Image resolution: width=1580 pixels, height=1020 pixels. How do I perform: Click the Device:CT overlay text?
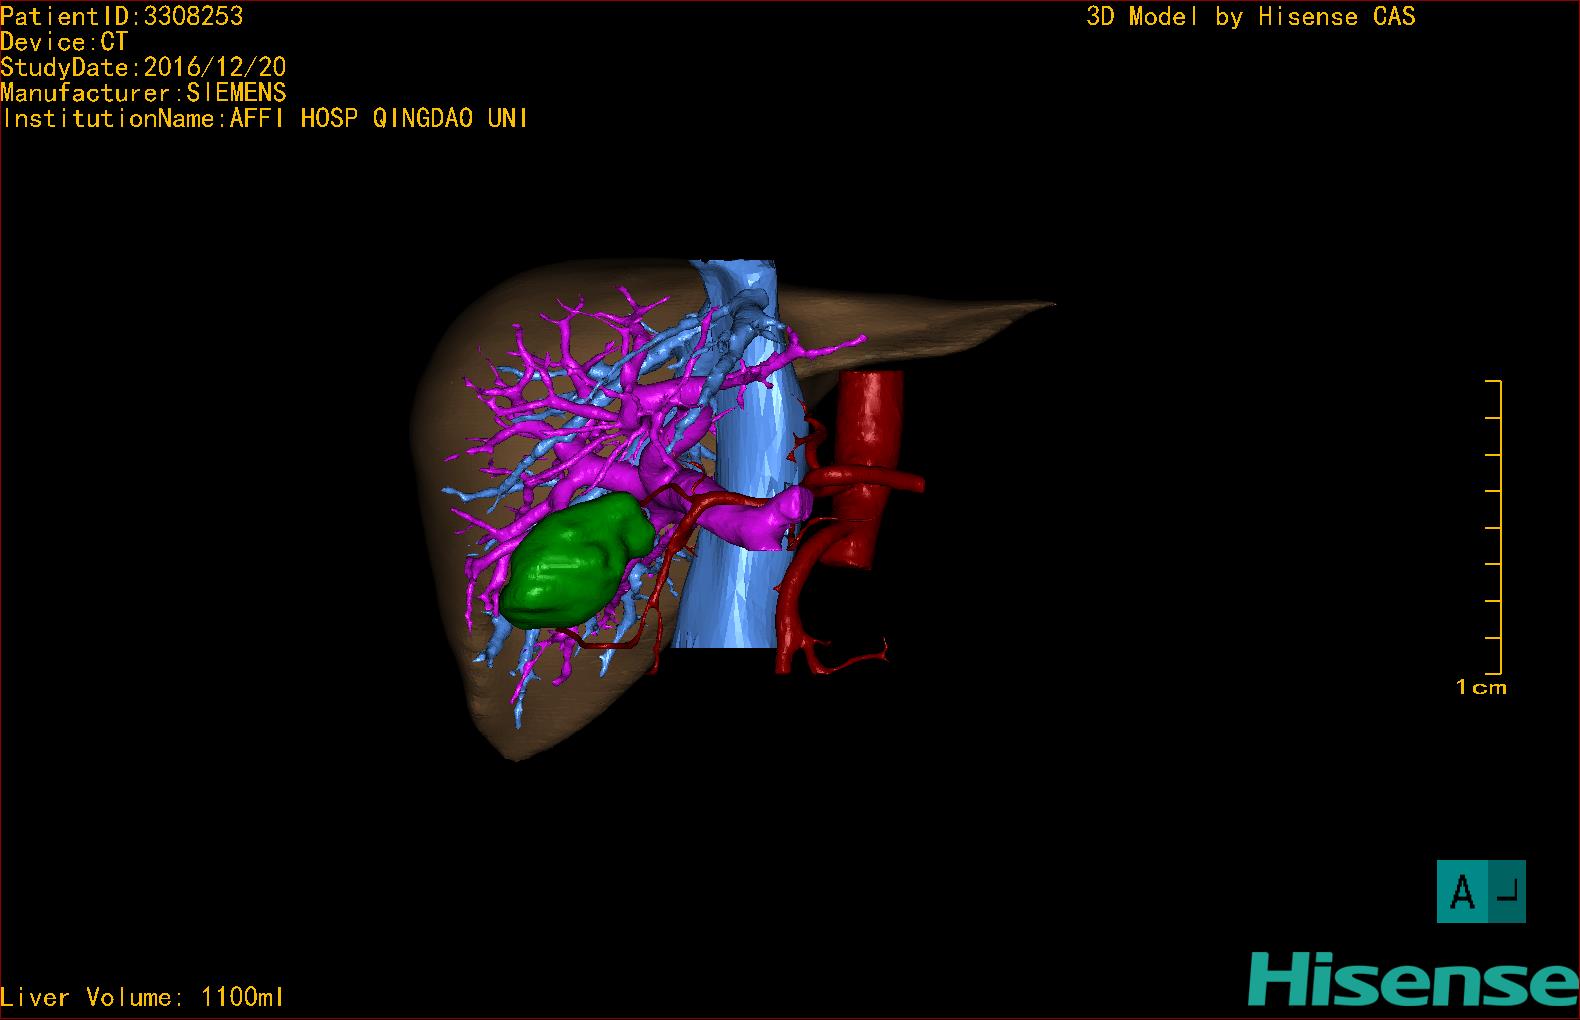64,42
